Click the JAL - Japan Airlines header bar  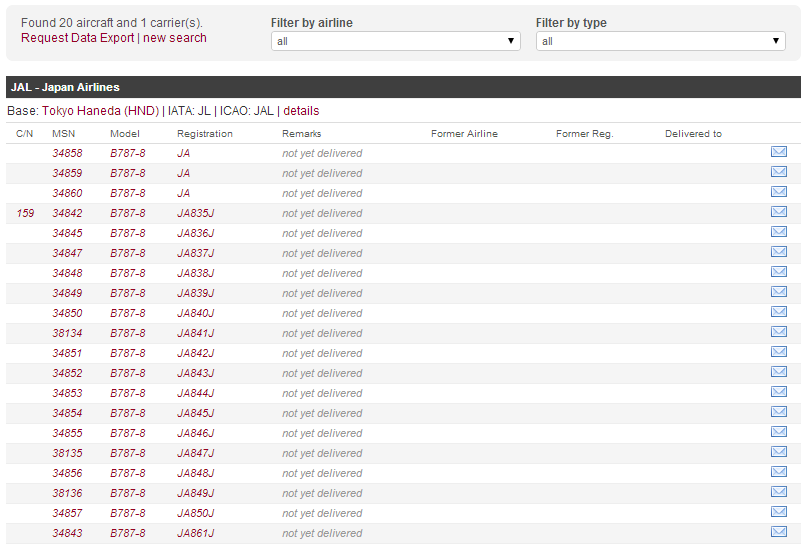[x=402, y=87]
